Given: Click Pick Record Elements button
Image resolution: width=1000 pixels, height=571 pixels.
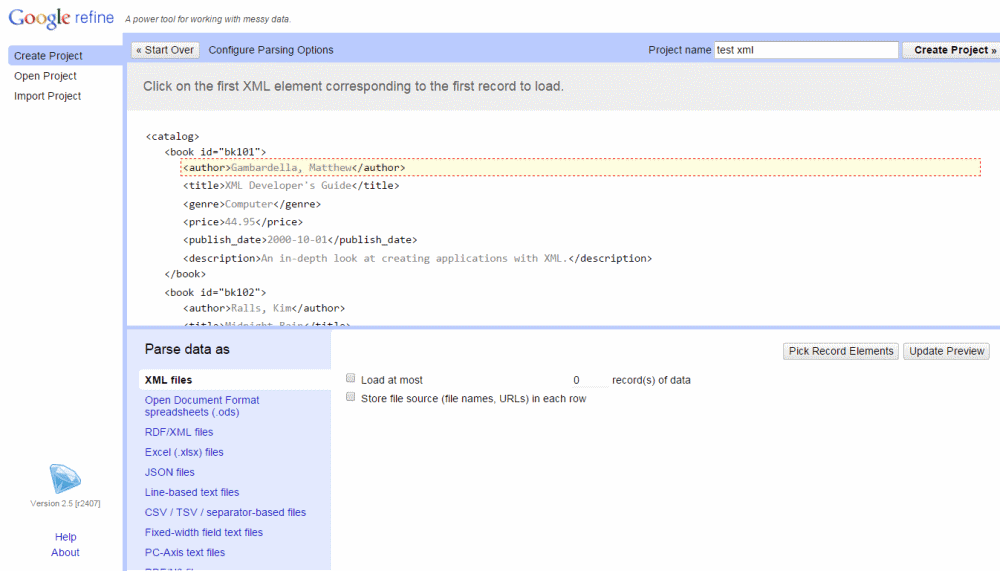Looking at the screenshot, I should coord(841,351).
